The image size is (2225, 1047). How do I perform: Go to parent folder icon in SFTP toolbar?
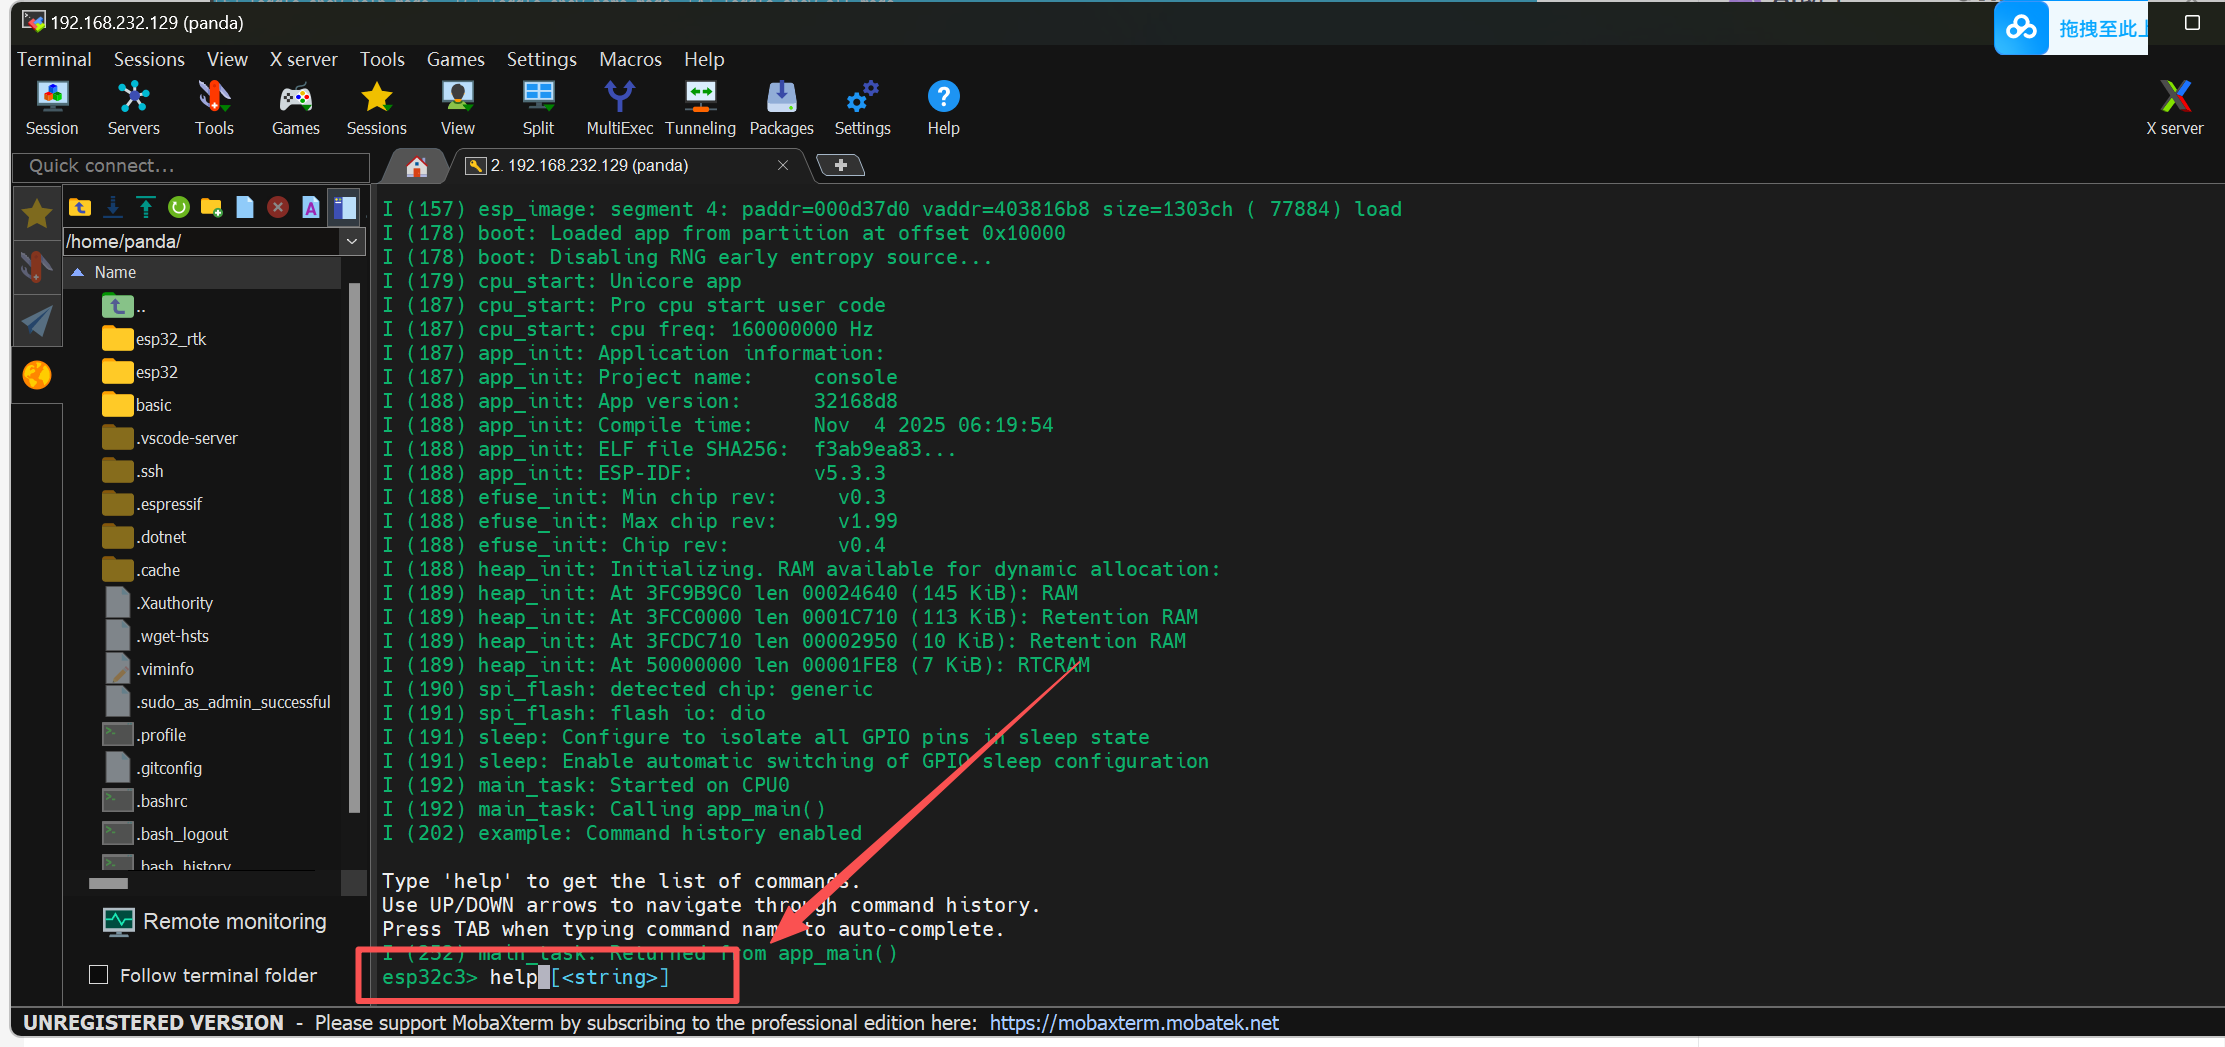point(80,207)
